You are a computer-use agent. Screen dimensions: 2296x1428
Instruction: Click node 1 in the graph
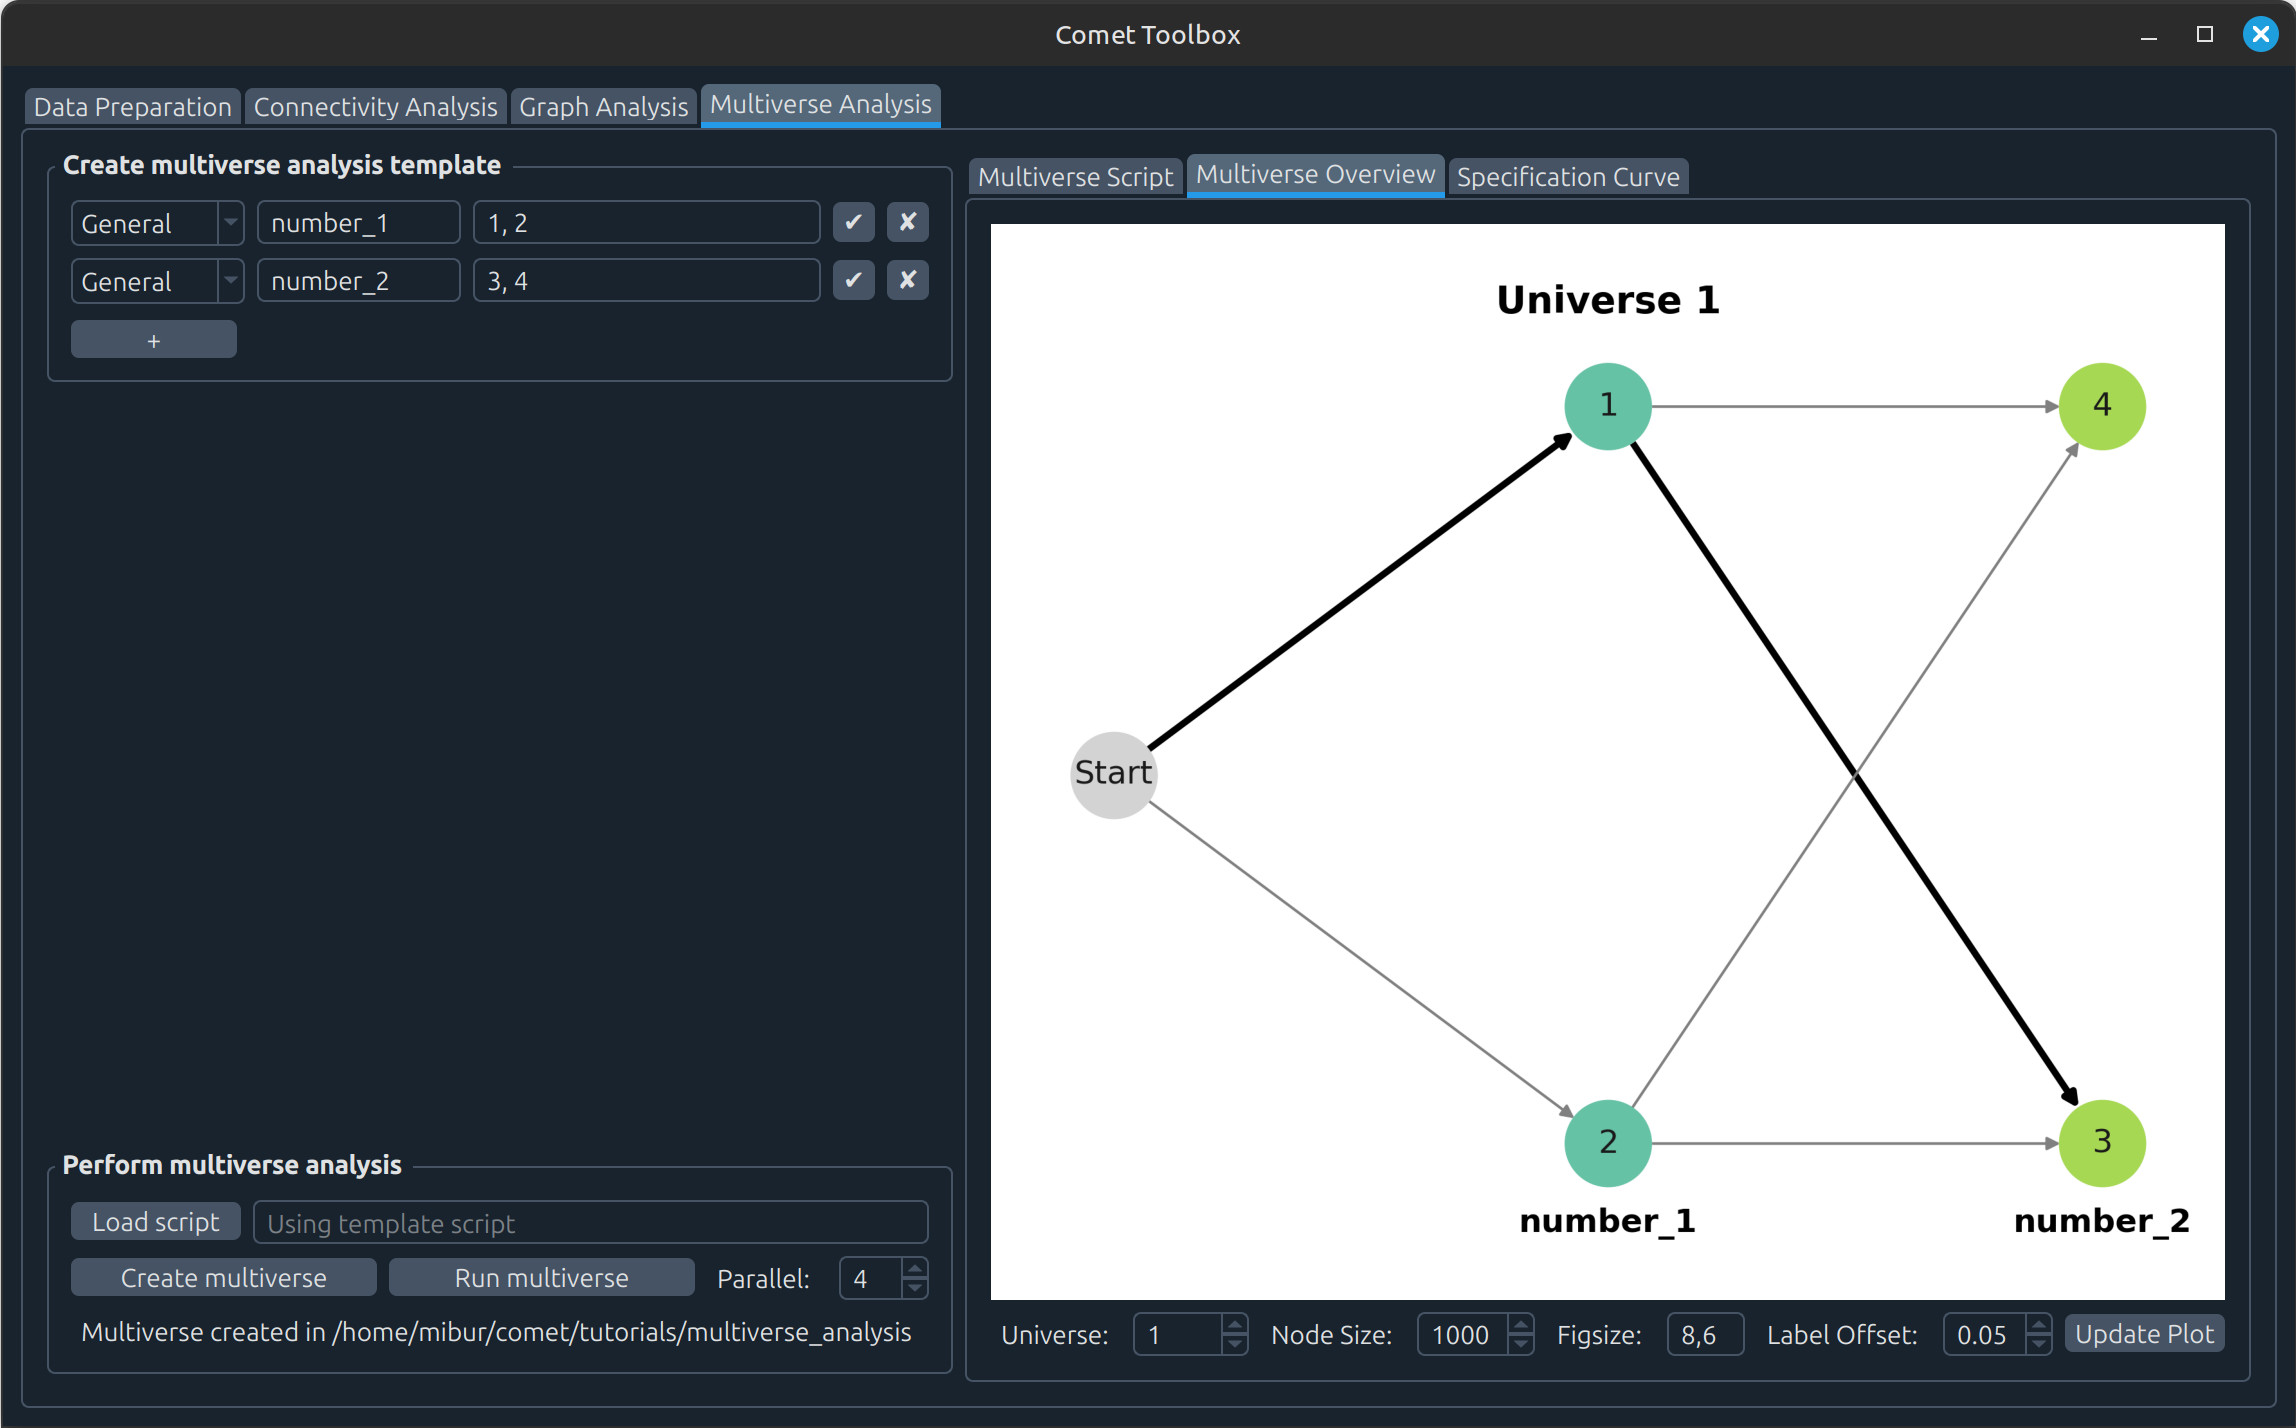coord(1607,406)
